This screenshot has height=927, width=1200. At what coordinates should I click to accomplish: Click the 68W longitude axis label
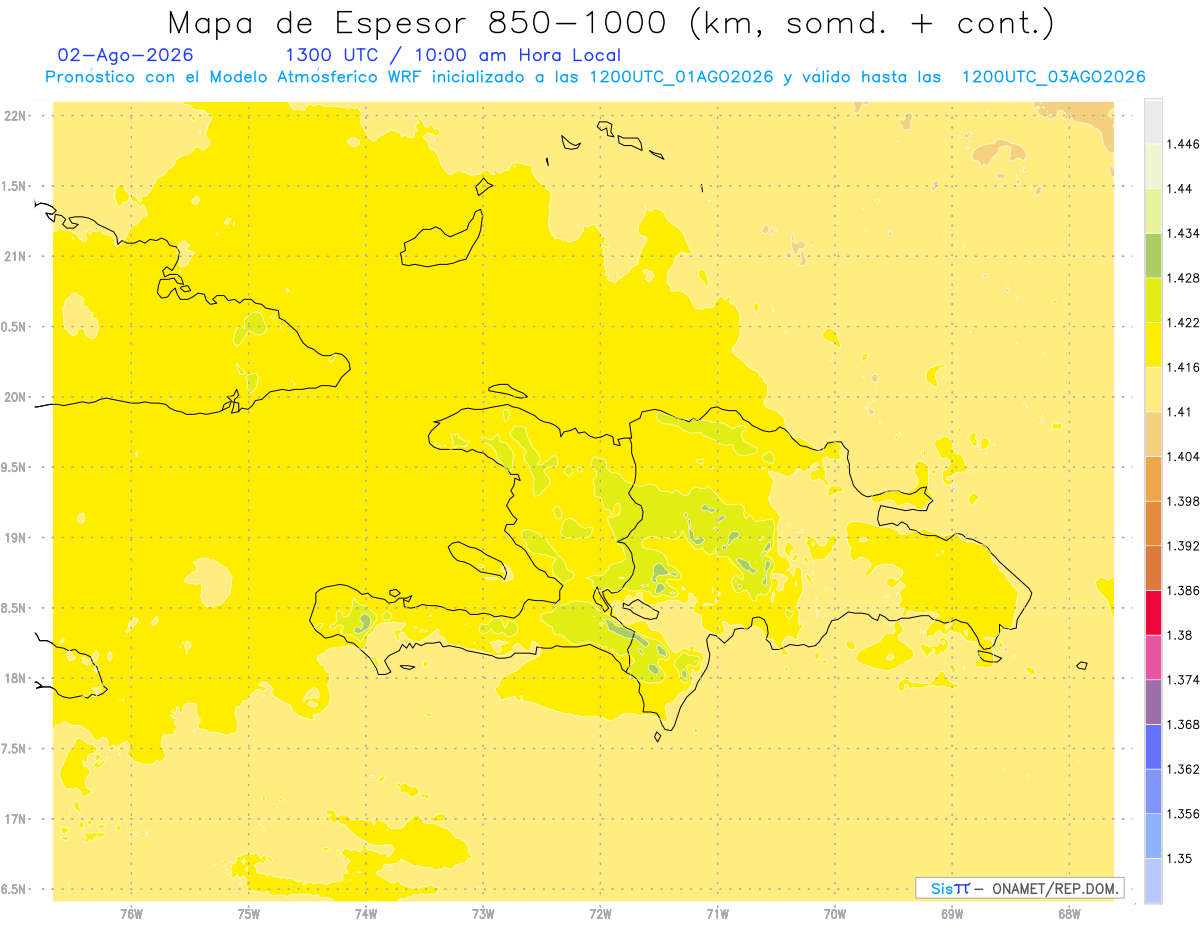click(x=1068, y=913)
